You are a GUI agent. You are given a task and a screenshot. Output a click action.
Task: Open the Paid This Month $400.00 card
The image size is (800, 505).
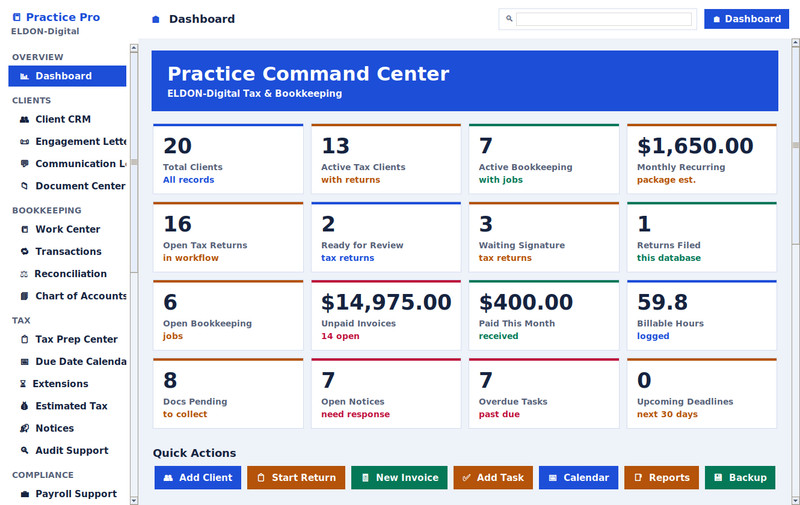(543, 315)
